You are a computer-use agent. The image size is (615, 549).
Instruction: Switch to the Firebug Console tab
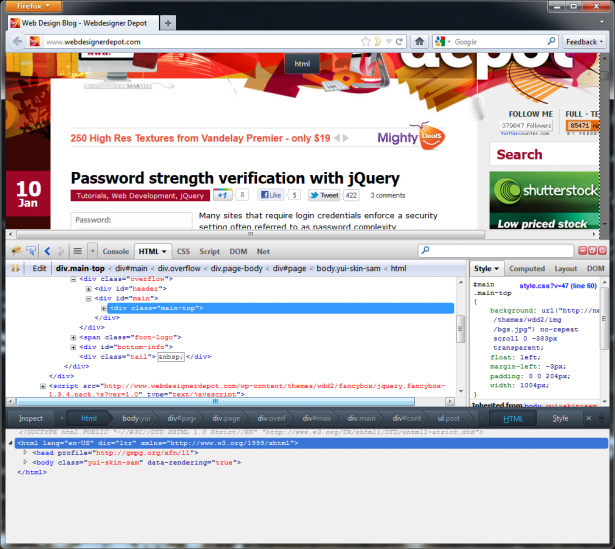pyautogui.click(x=116, y=251)
